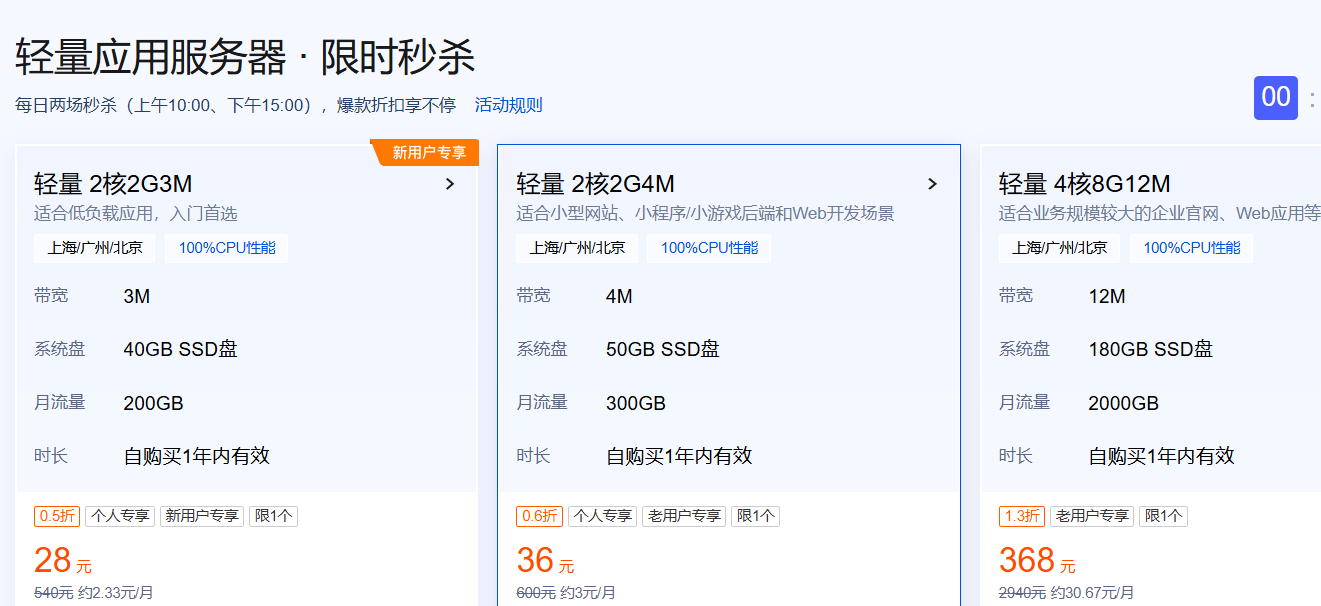Click the 1.3折 discount tag
Viewport: 1321px width, 606px height.
point(1021,516)
